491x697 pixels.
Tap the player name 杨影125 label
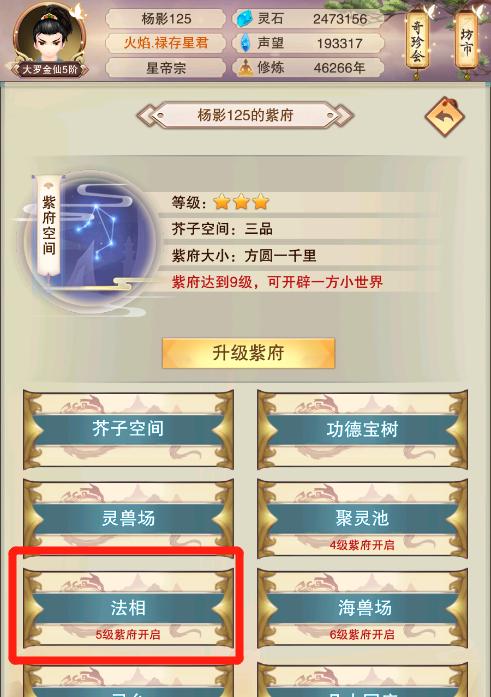[166, 19]
